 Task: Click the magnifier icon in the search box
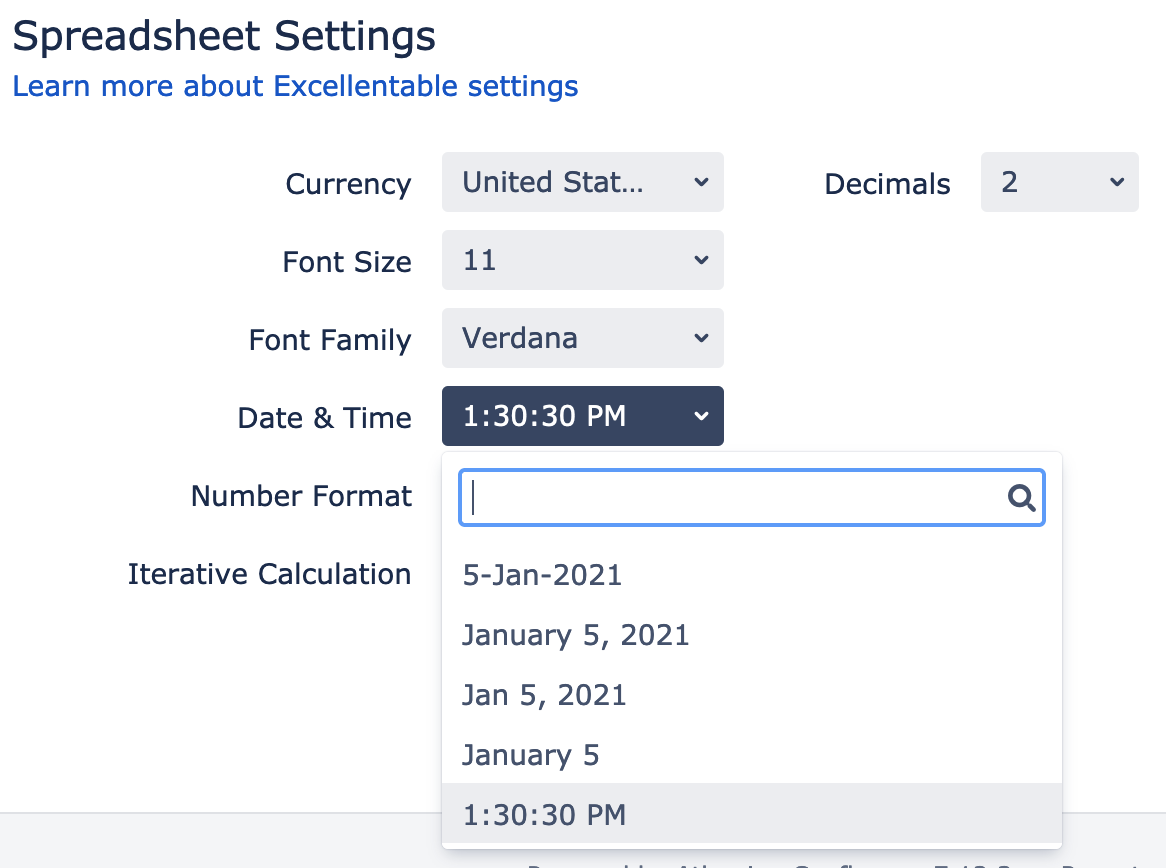click(1021, 498)
